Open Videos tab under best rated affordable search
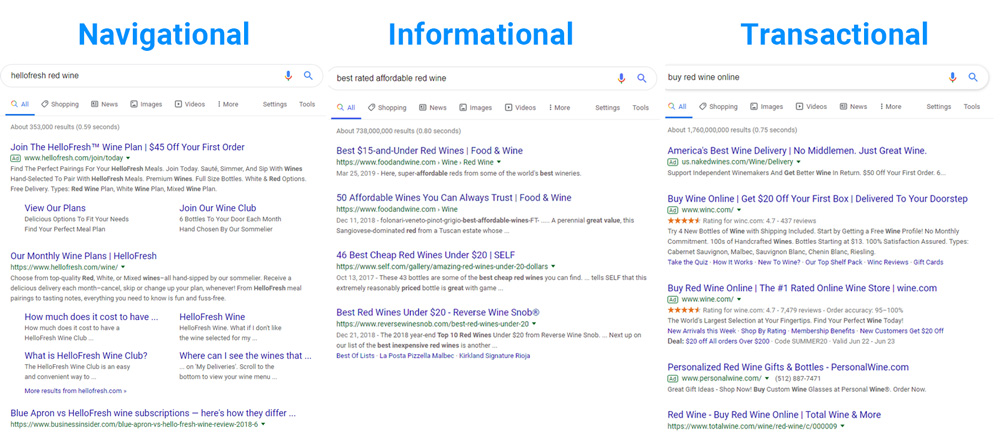 [520, 108]
